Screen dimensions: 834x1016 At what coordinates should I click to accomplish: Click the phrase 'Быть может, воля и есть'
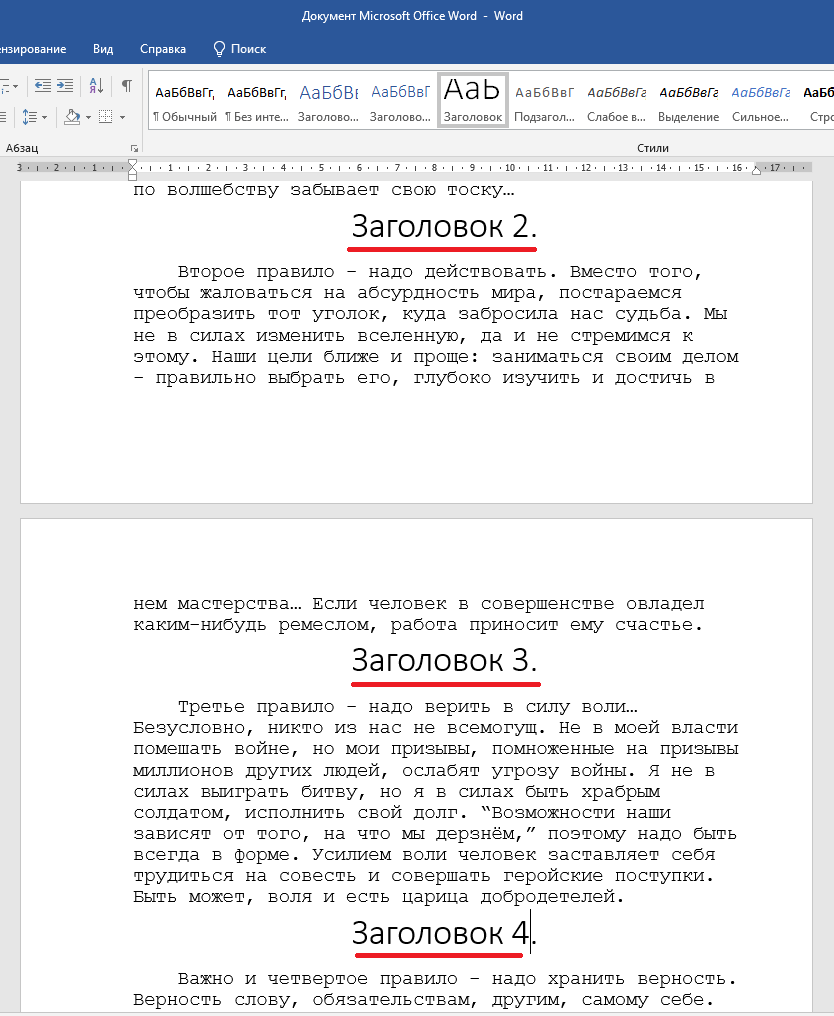tap(262, 897)
